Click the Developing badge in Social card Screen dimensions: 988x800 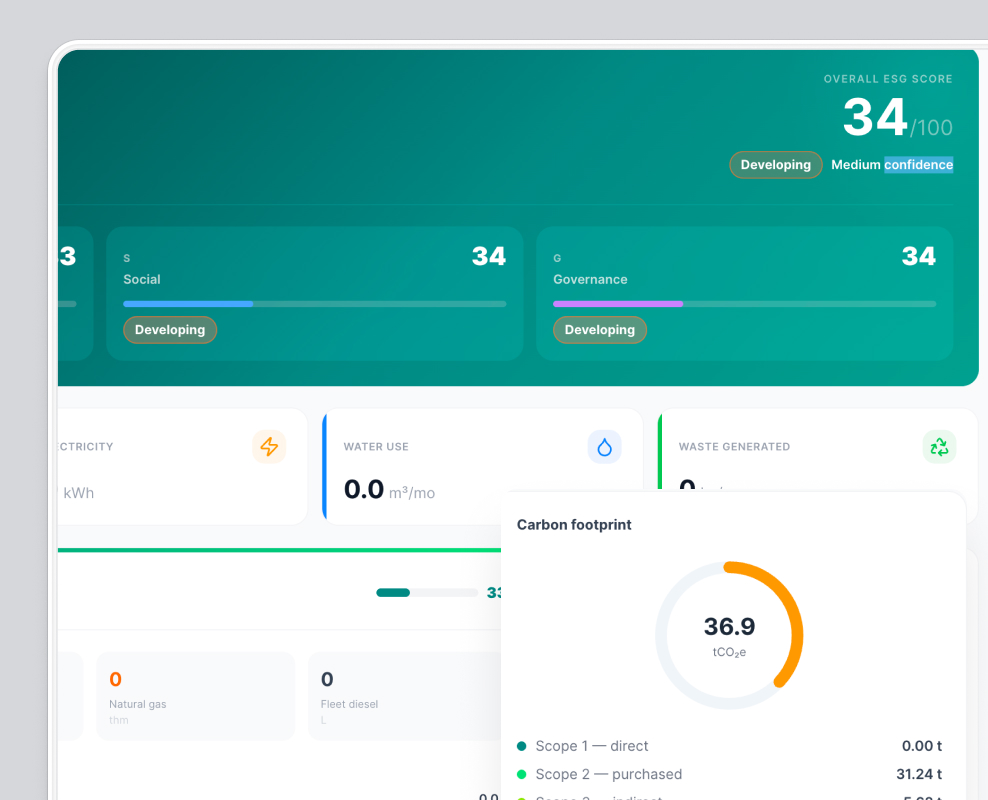[170, 330]
